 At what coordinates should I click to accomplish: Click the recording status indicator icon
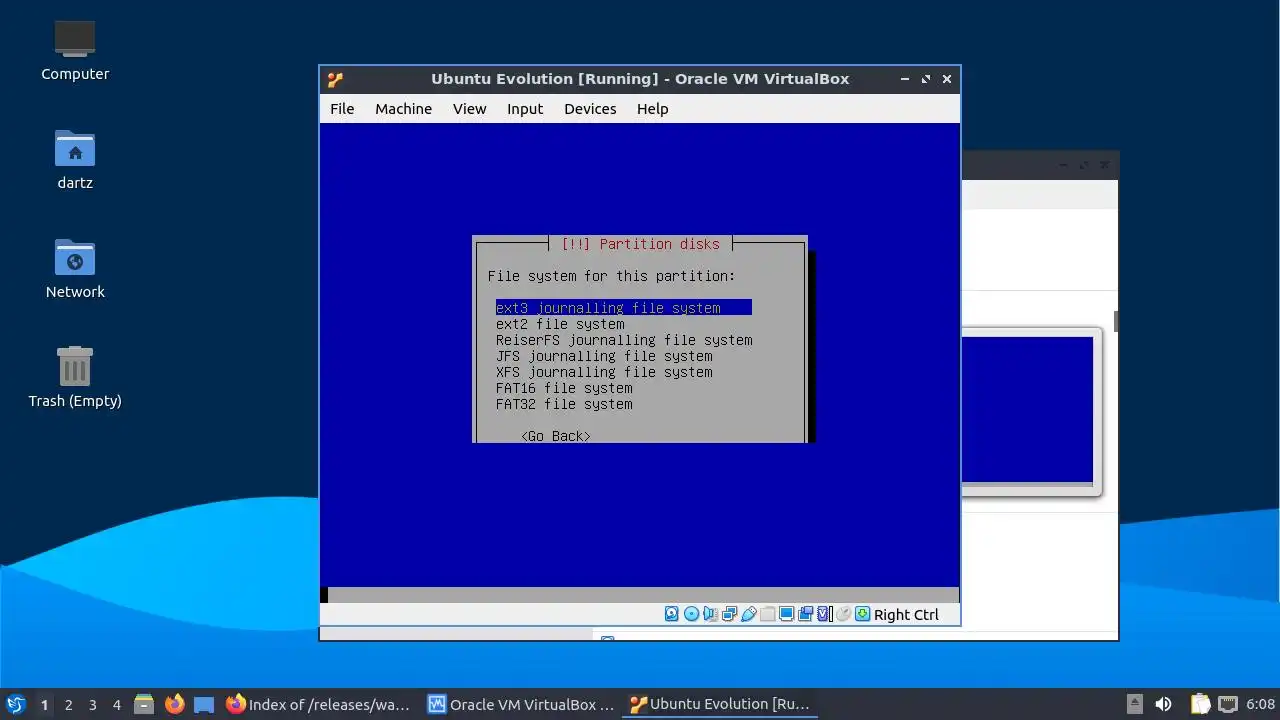pos(805,614)
